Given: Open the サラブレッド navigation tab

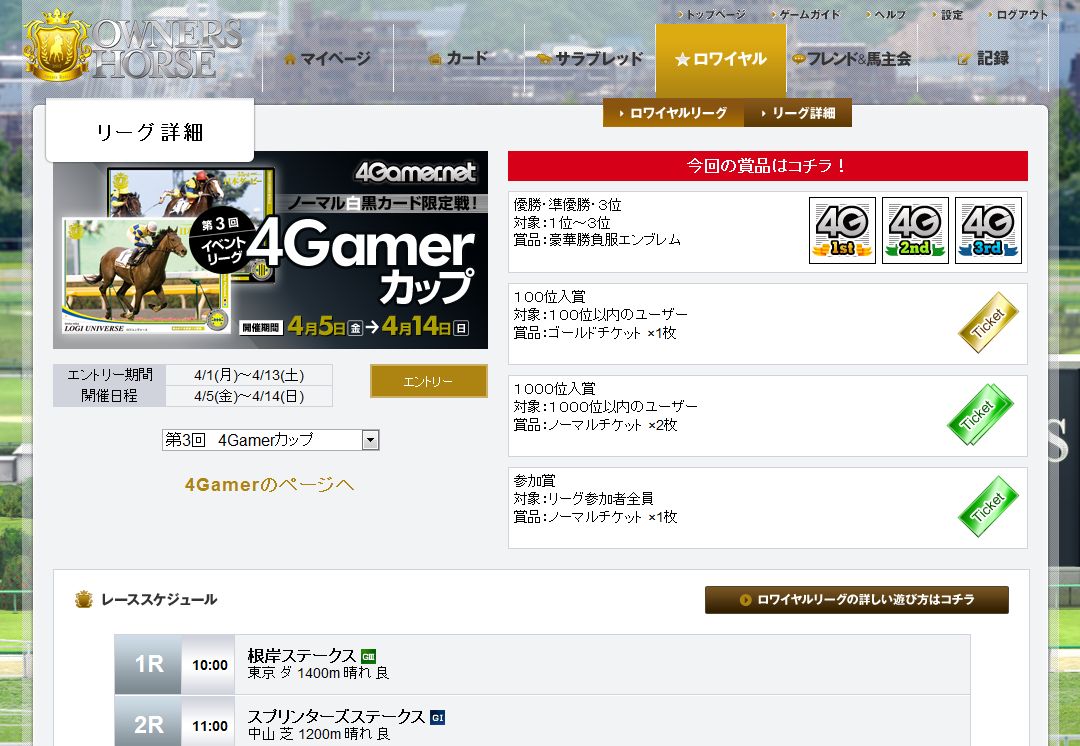Looking at the screenshot, I should point(590,59).
